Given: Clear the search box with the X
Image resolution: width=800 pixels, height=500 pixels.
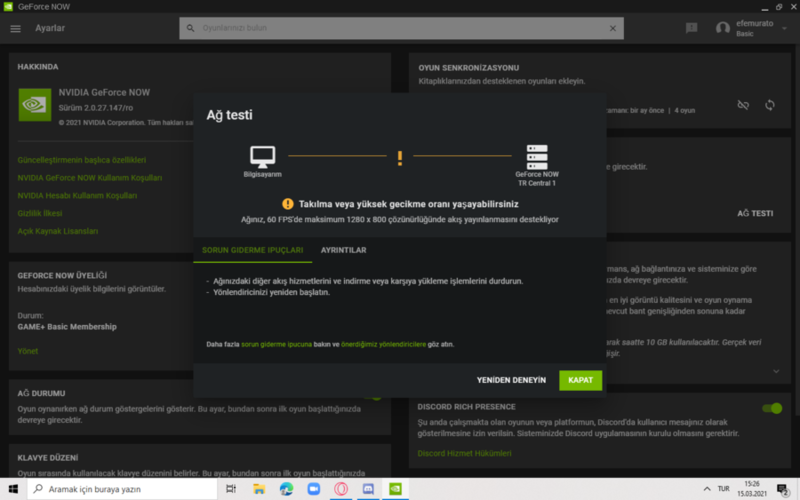Looking at the screenshot, I should coord(613,29).
